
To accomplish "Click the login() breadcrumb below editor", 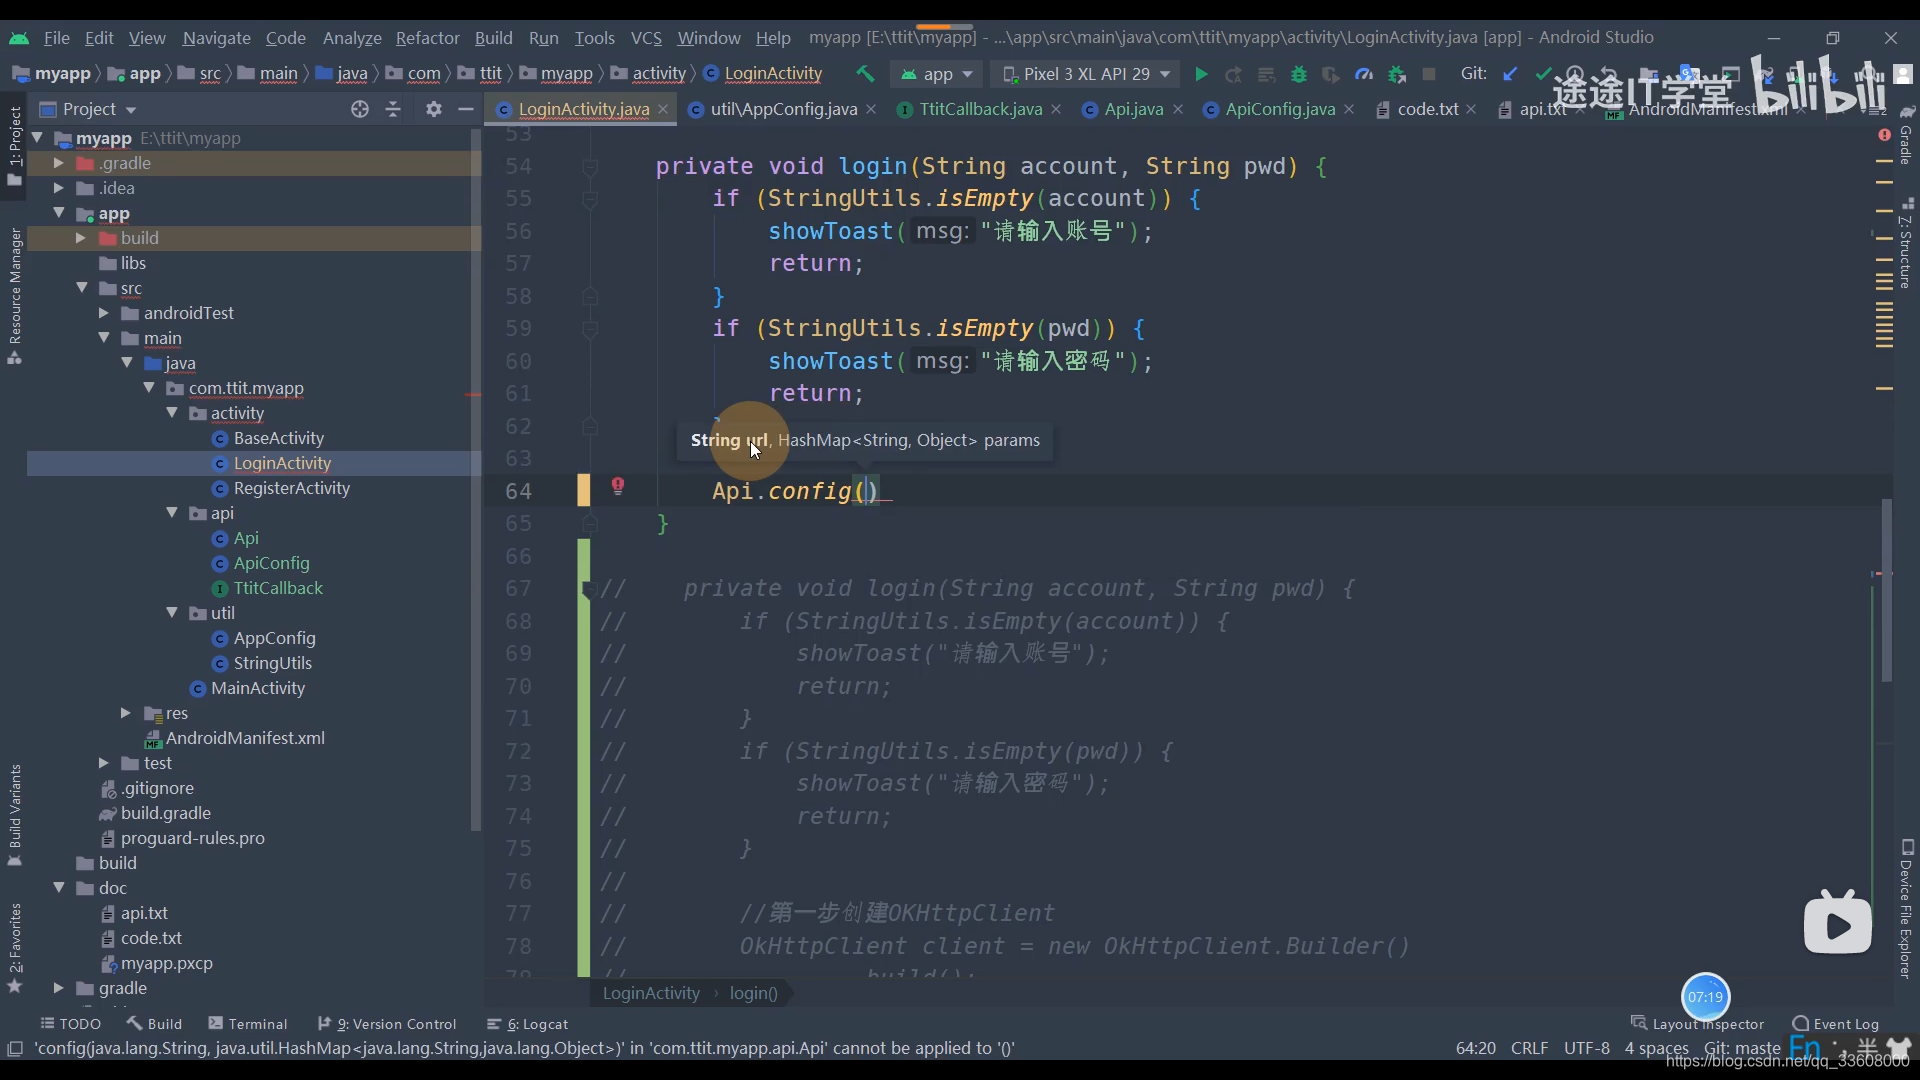I will [x=753, y=993].
